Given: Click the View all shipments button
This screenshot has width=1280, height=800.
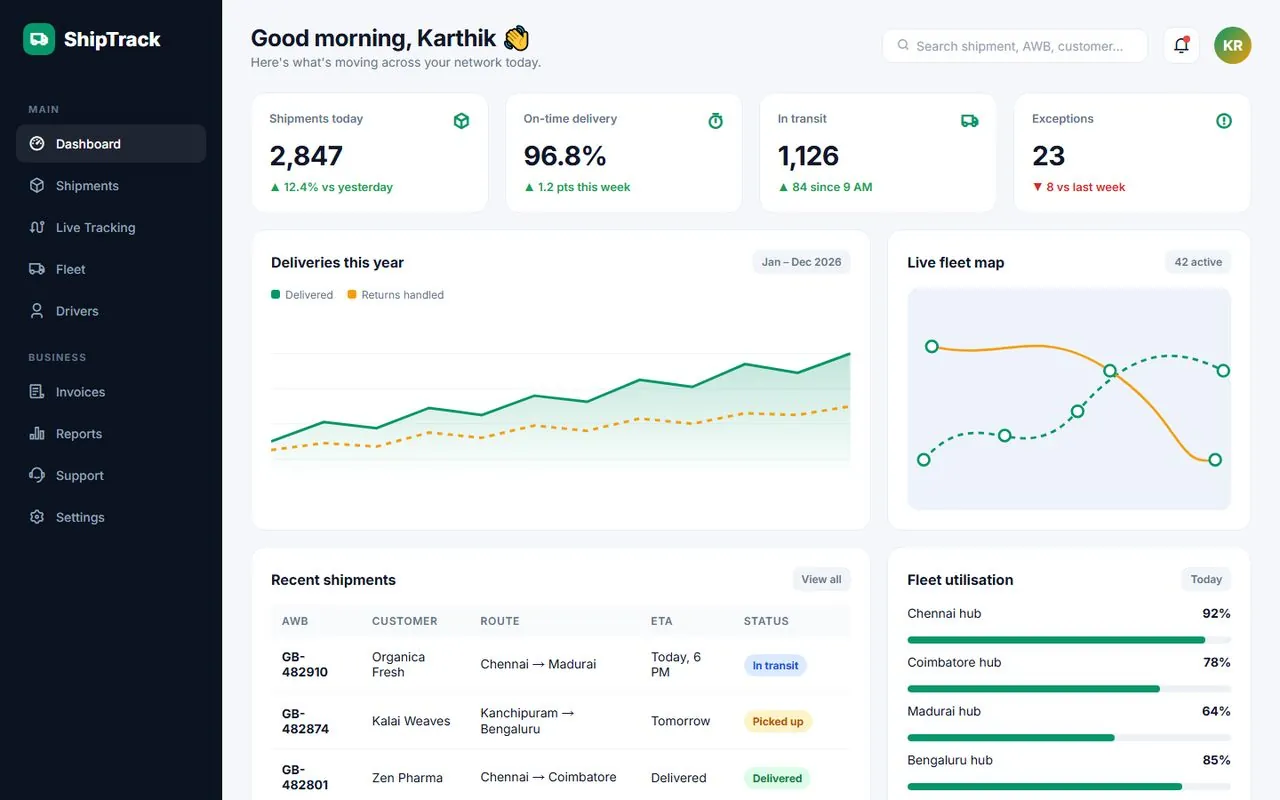Looking at the screenshot, I should tap(821, 579).
